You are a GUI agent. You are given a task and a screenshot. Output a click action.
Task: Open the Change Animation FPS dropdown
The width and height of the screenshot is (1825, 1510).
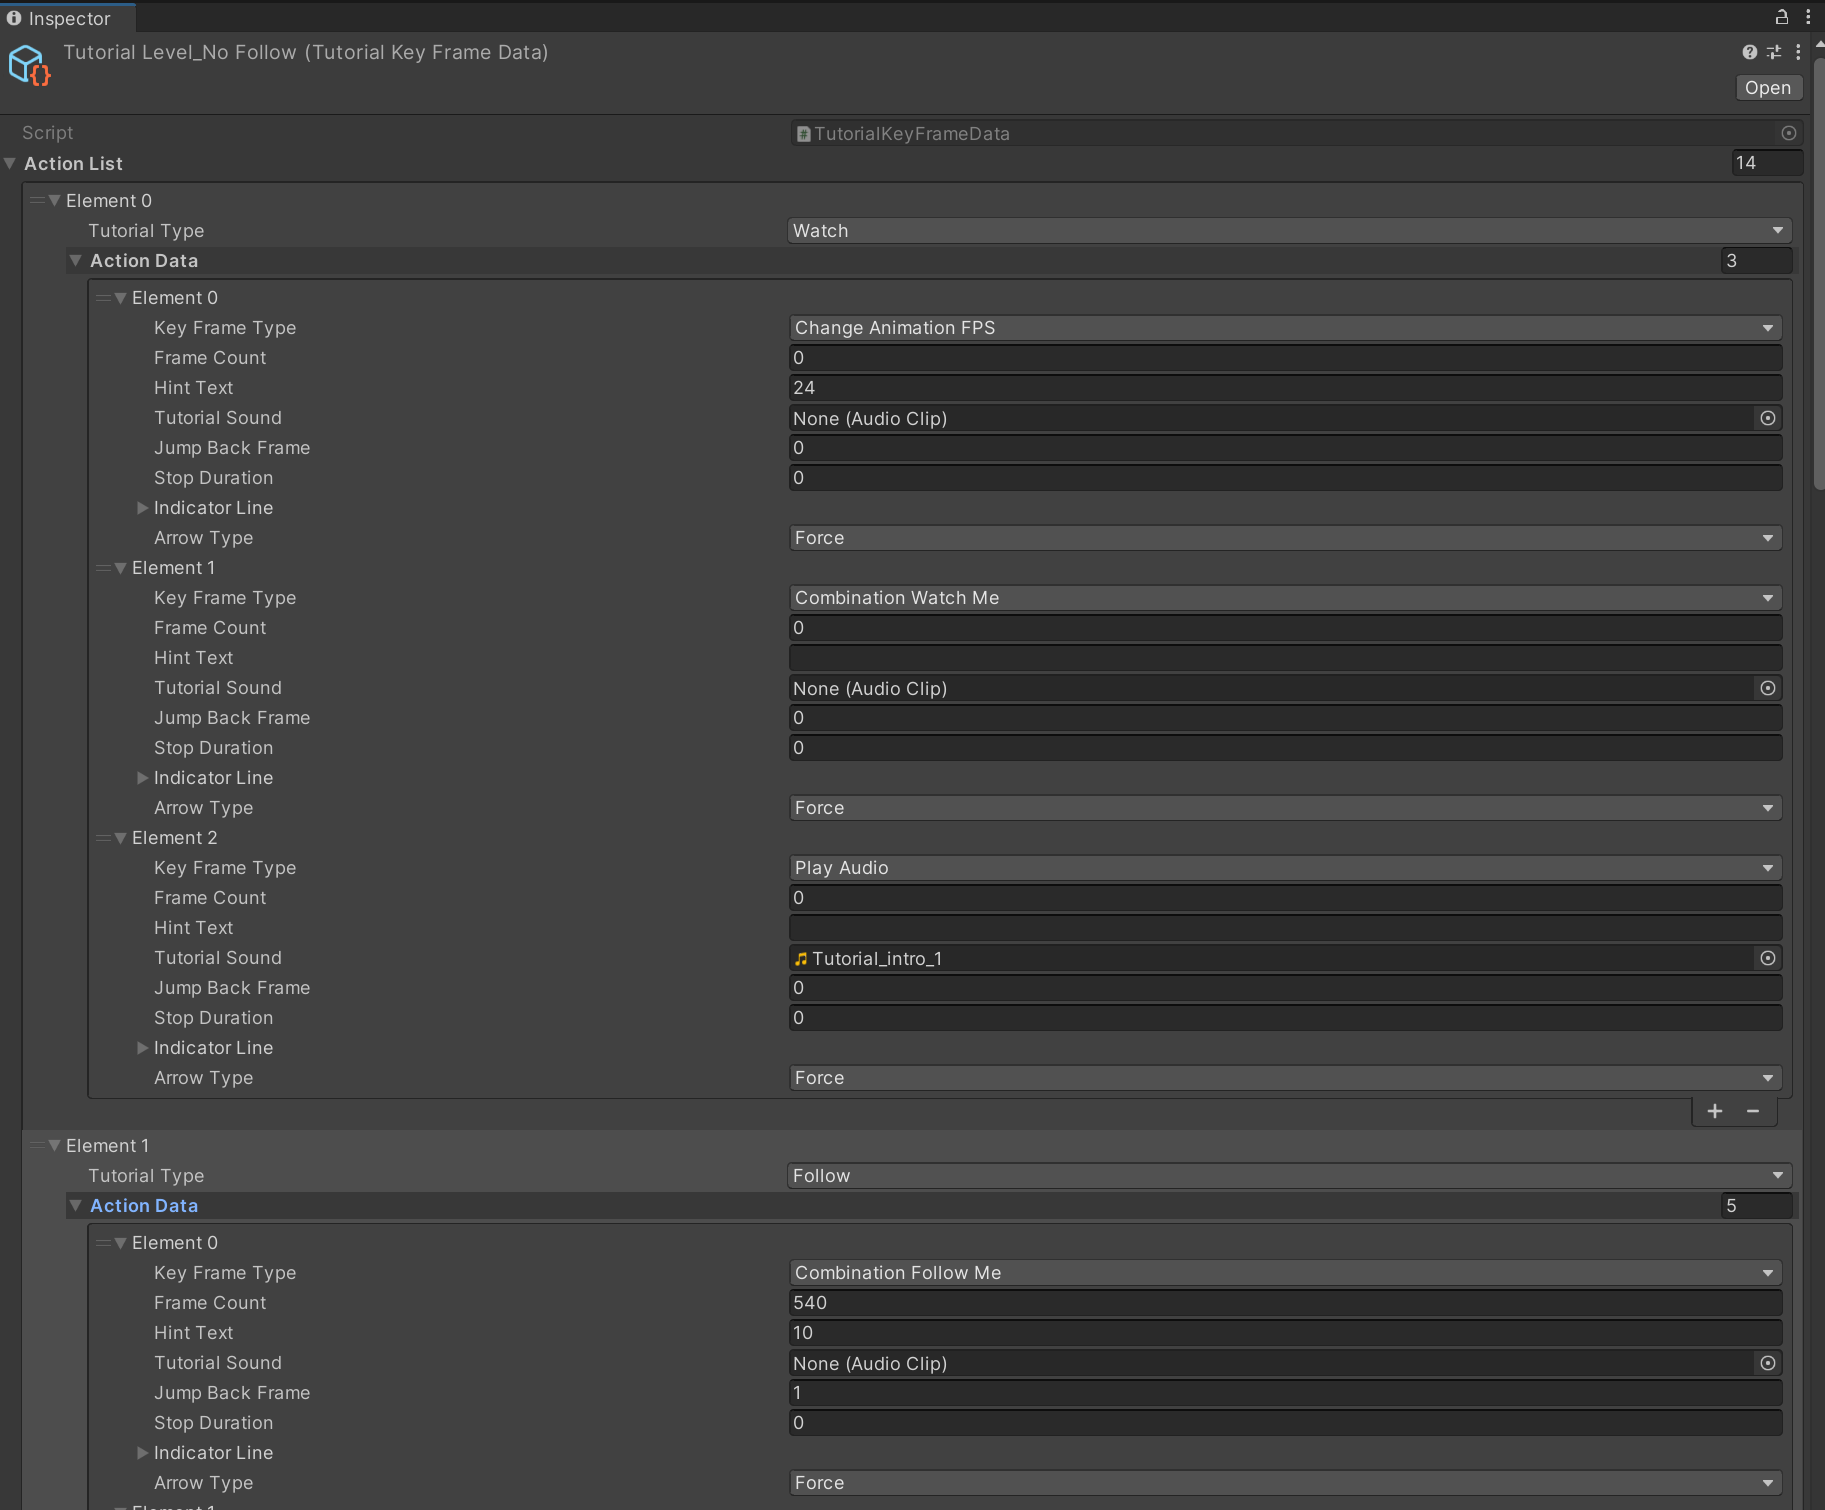coord(1284,328)
